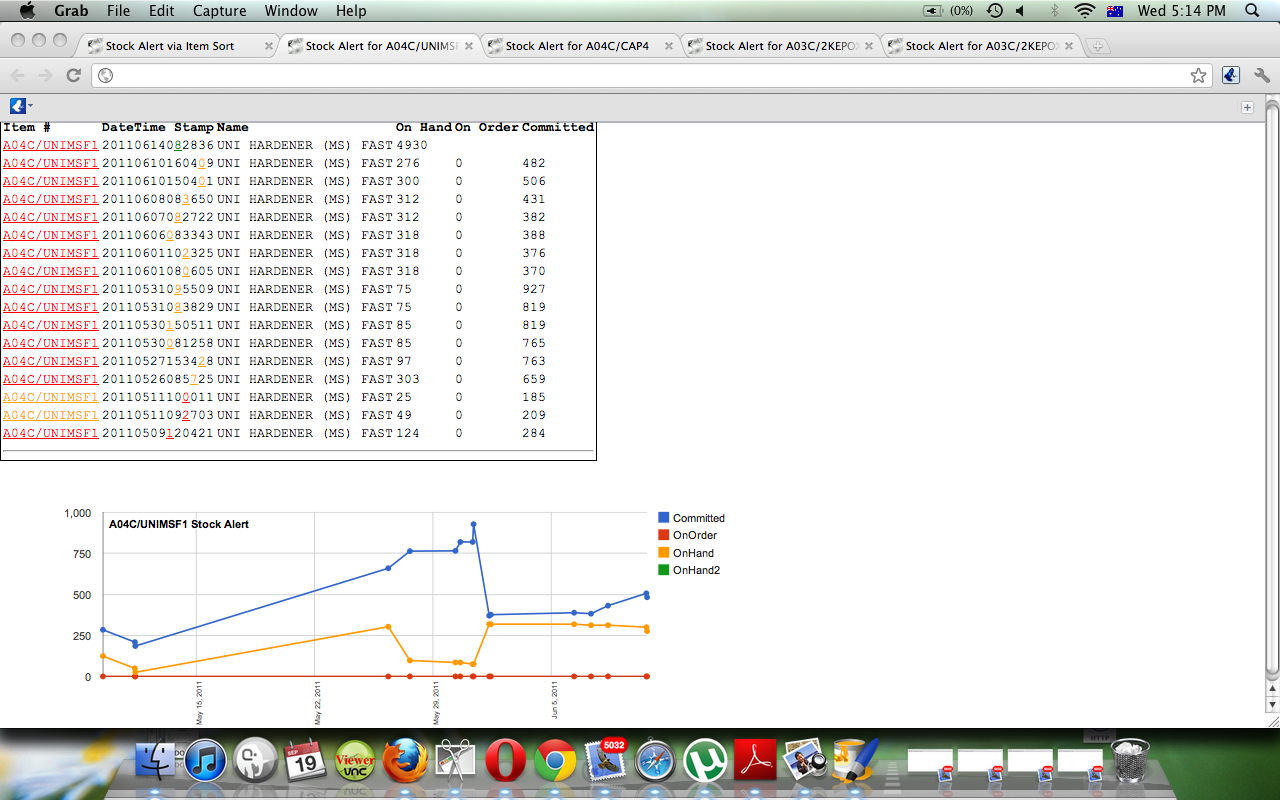Viewport: 1280px width, 800px height.
Task: Launch Safari from the dock
Action: (x=655, y=761)
